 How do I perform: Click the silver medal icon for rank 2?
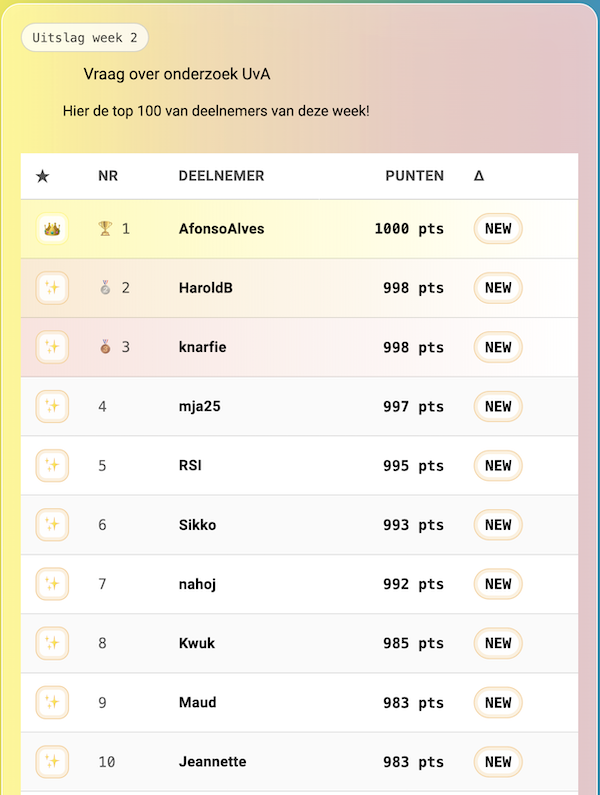click(x=105, y=288)
